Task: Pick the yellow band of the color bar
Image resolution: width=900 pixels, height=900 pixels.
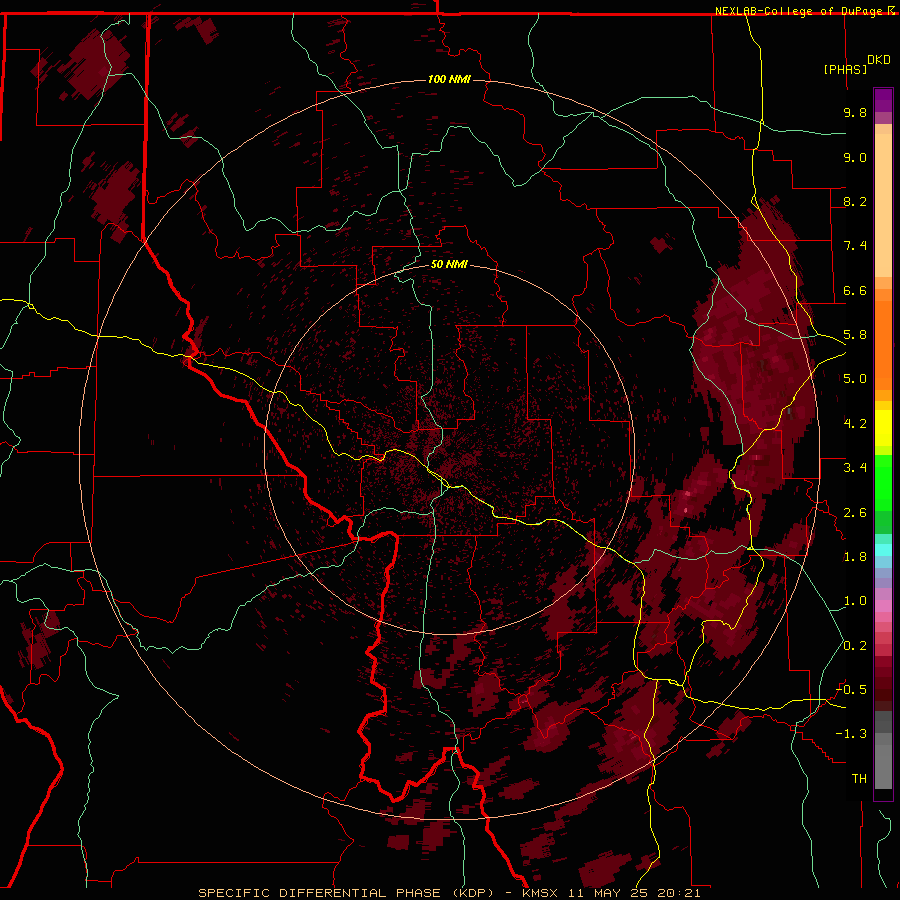Action: [x=883, y=428]
